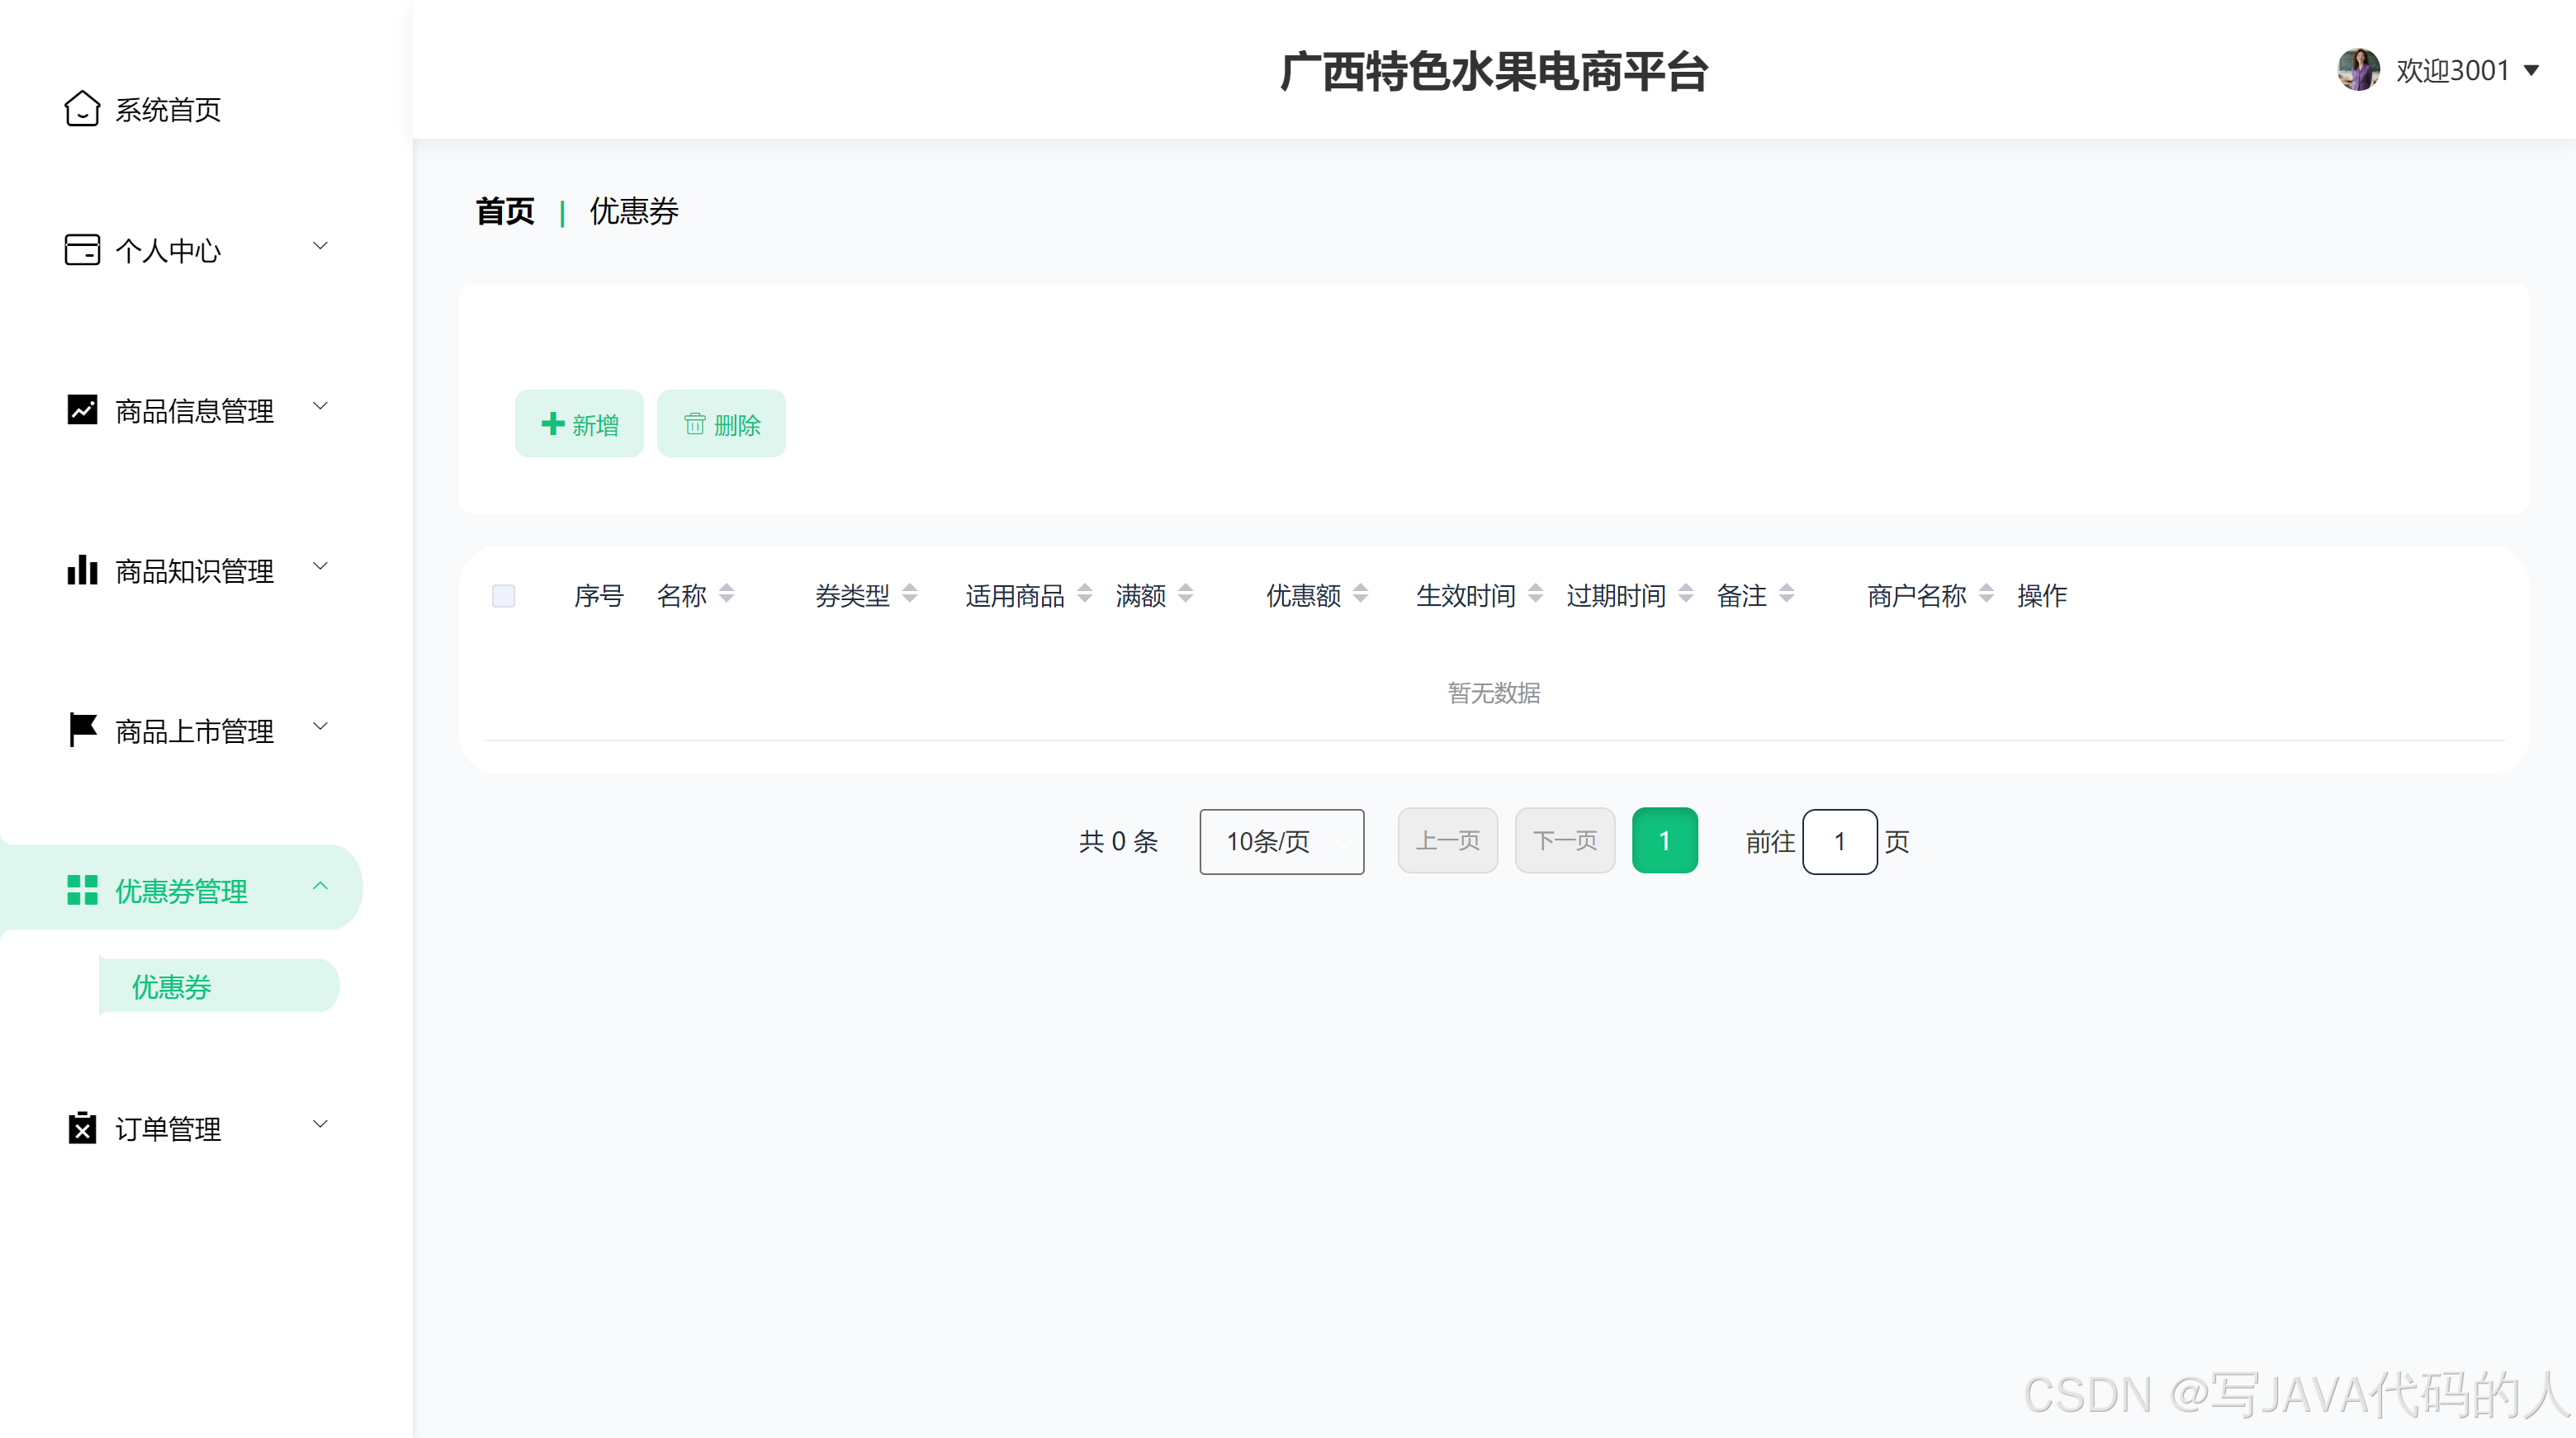Open the 欢迎3001 user dropdown arrow

click(x=2532, y=71)
